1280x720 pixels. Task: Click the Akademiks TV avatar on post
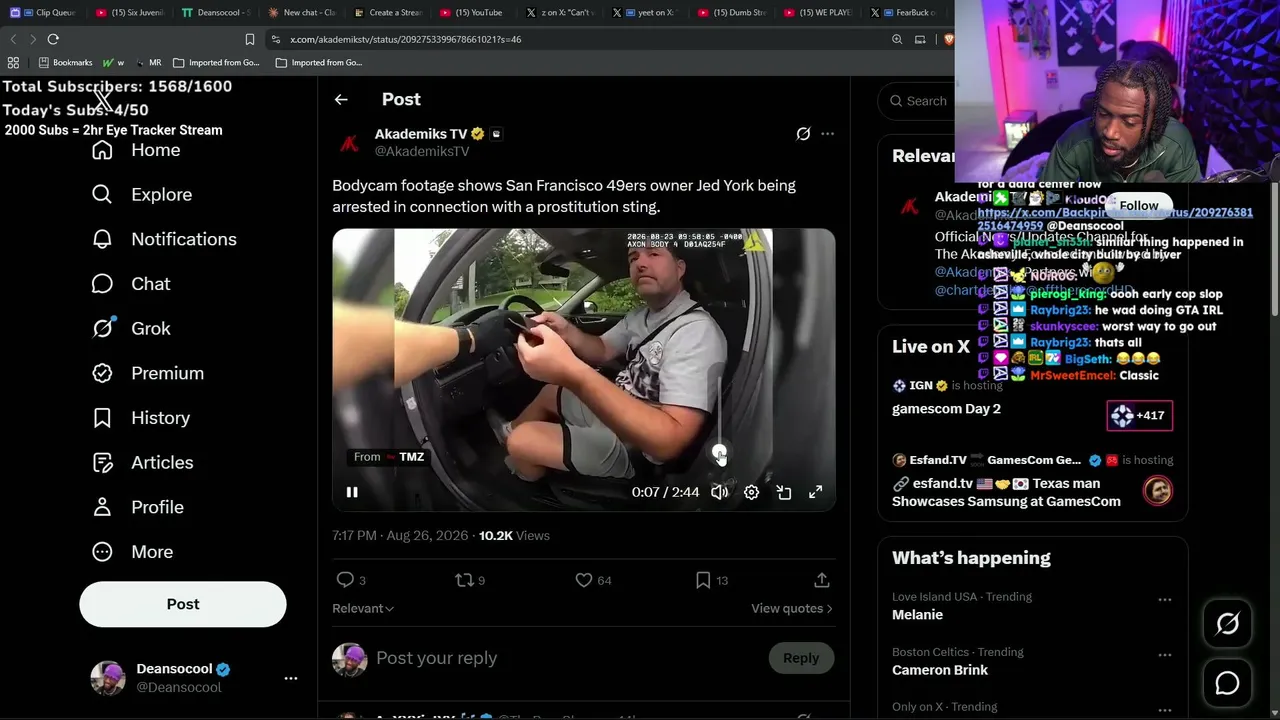click(349, 143)
